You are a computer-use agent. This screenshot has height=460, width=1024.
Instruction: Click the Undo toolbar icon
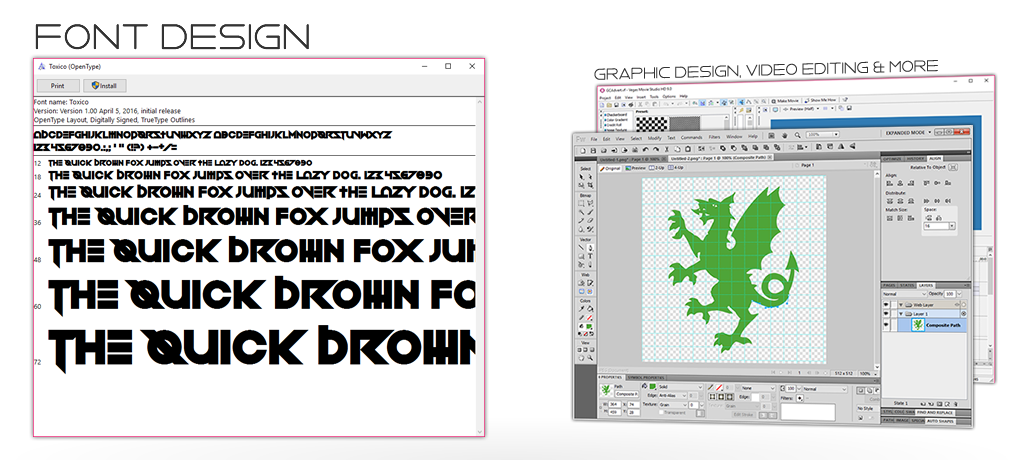pos(645,150)
